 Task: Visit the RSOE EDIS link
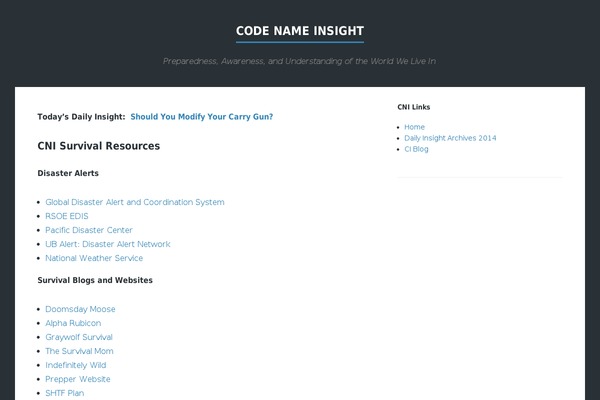point(67,216)
